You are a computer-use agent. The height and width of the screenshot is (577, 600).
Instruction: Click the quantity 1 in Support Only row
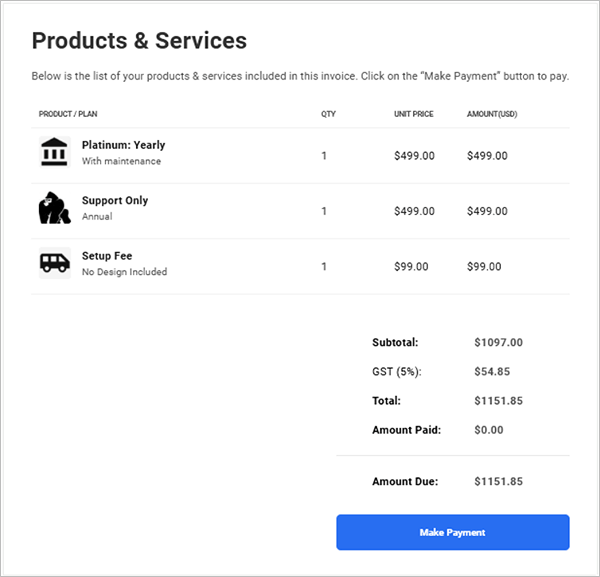pos(324,211)
